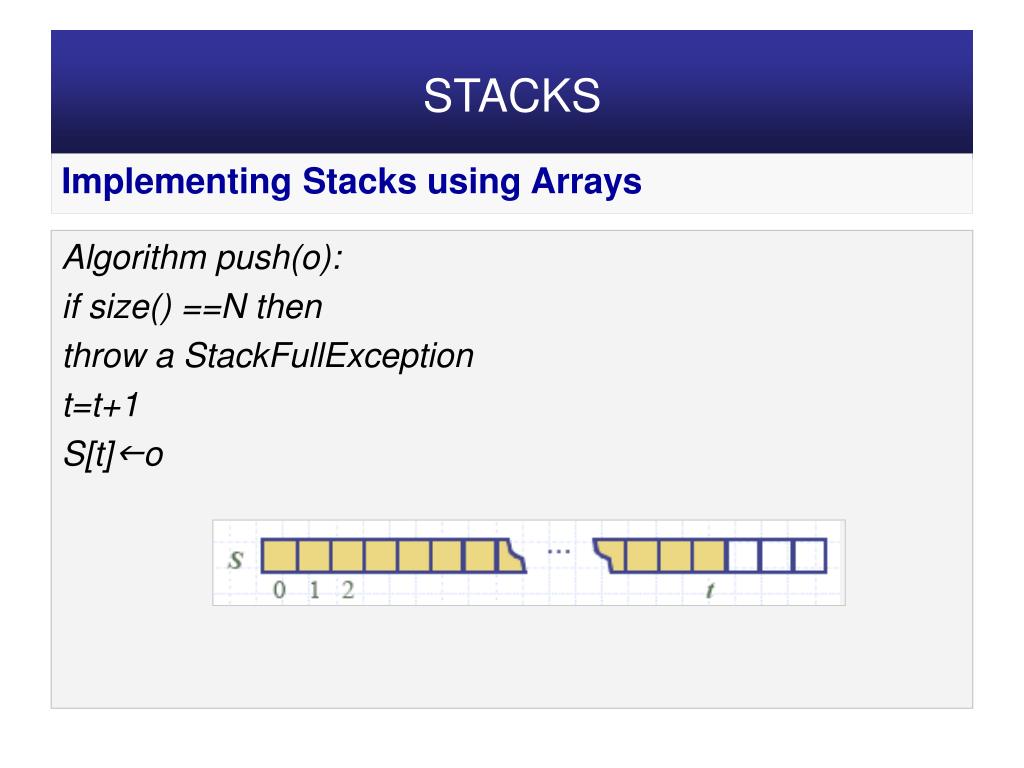Viewport: 1024px width, 768px height.
Task: Click the index label 0 under the array
Action: (280, 590)
